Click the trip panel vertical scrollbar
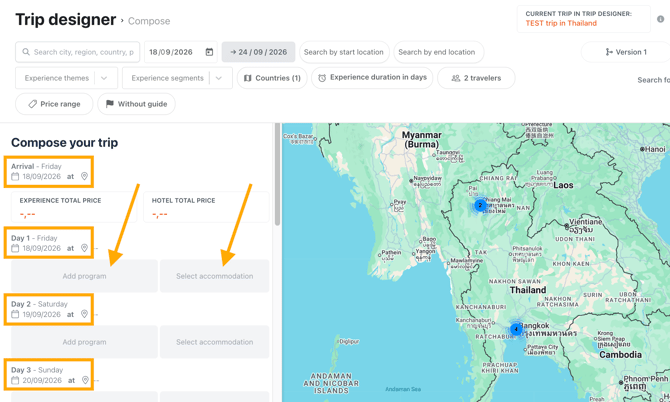 (277, 174)
